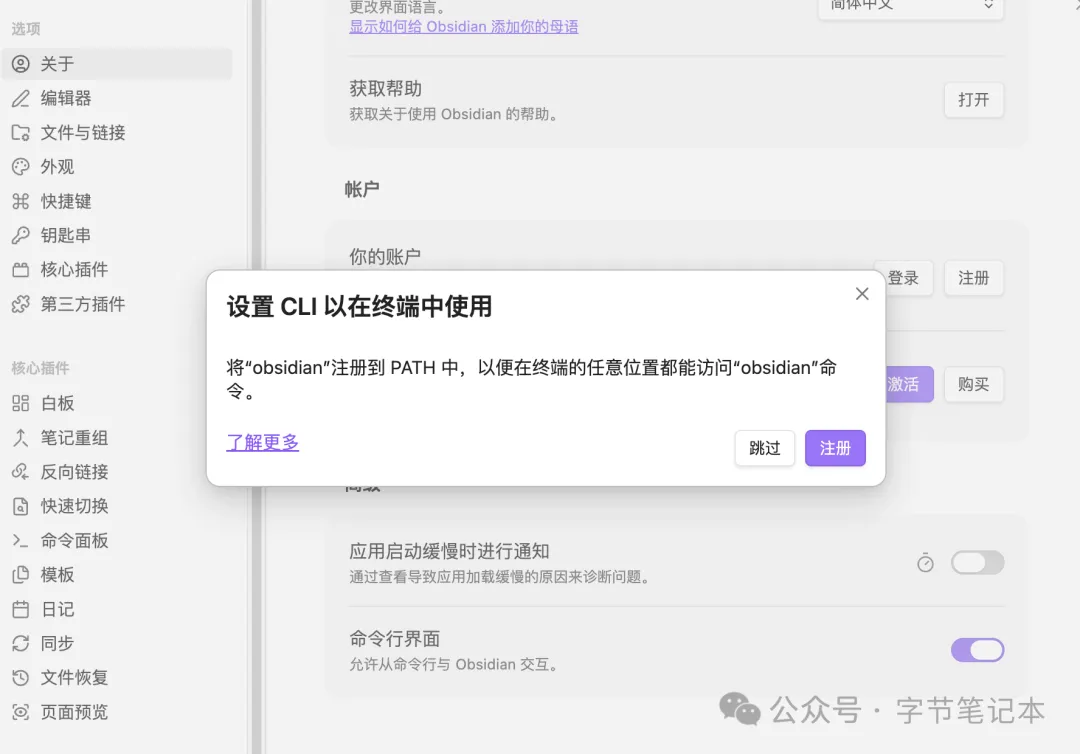Viewport: 1080px width, 754px height.
Task: Click the 页面预览 preview icon
Action: (21, 712)
